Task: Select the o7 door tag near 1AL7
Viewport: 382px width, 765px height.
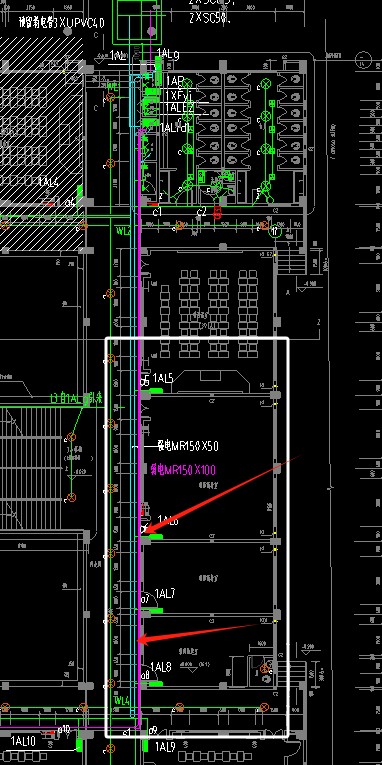Action: 145,599
